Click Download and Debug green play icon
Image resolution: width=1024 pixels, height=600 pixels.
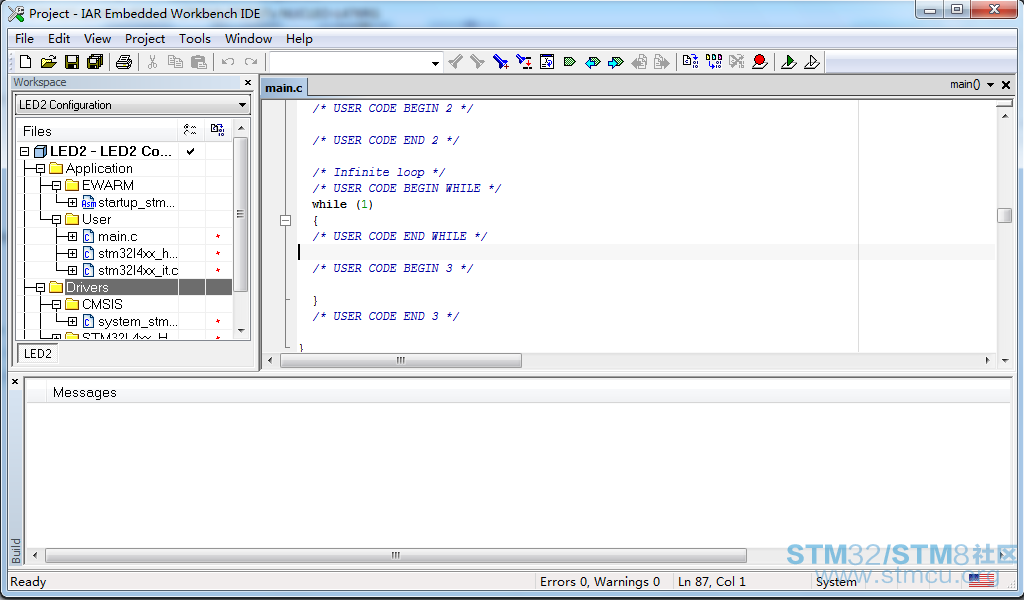click(788, 62)
